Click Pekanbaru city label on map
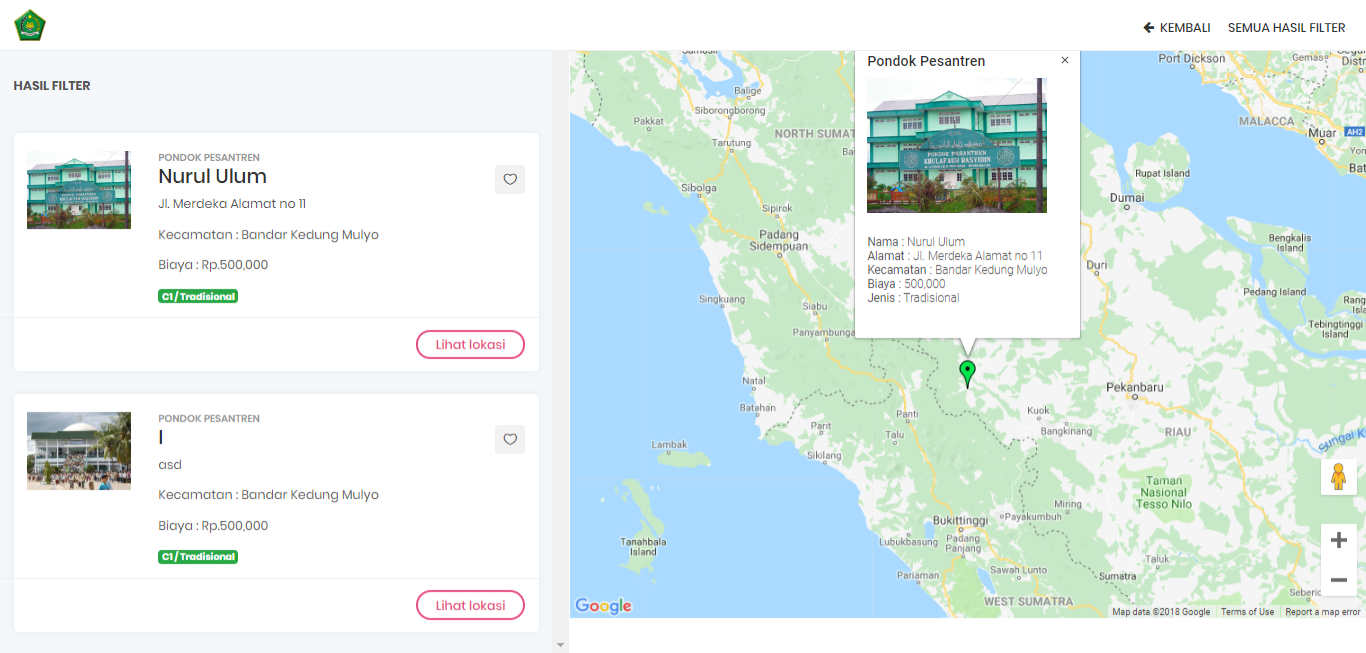1366x653 pixels. [x=1135, y=387]
